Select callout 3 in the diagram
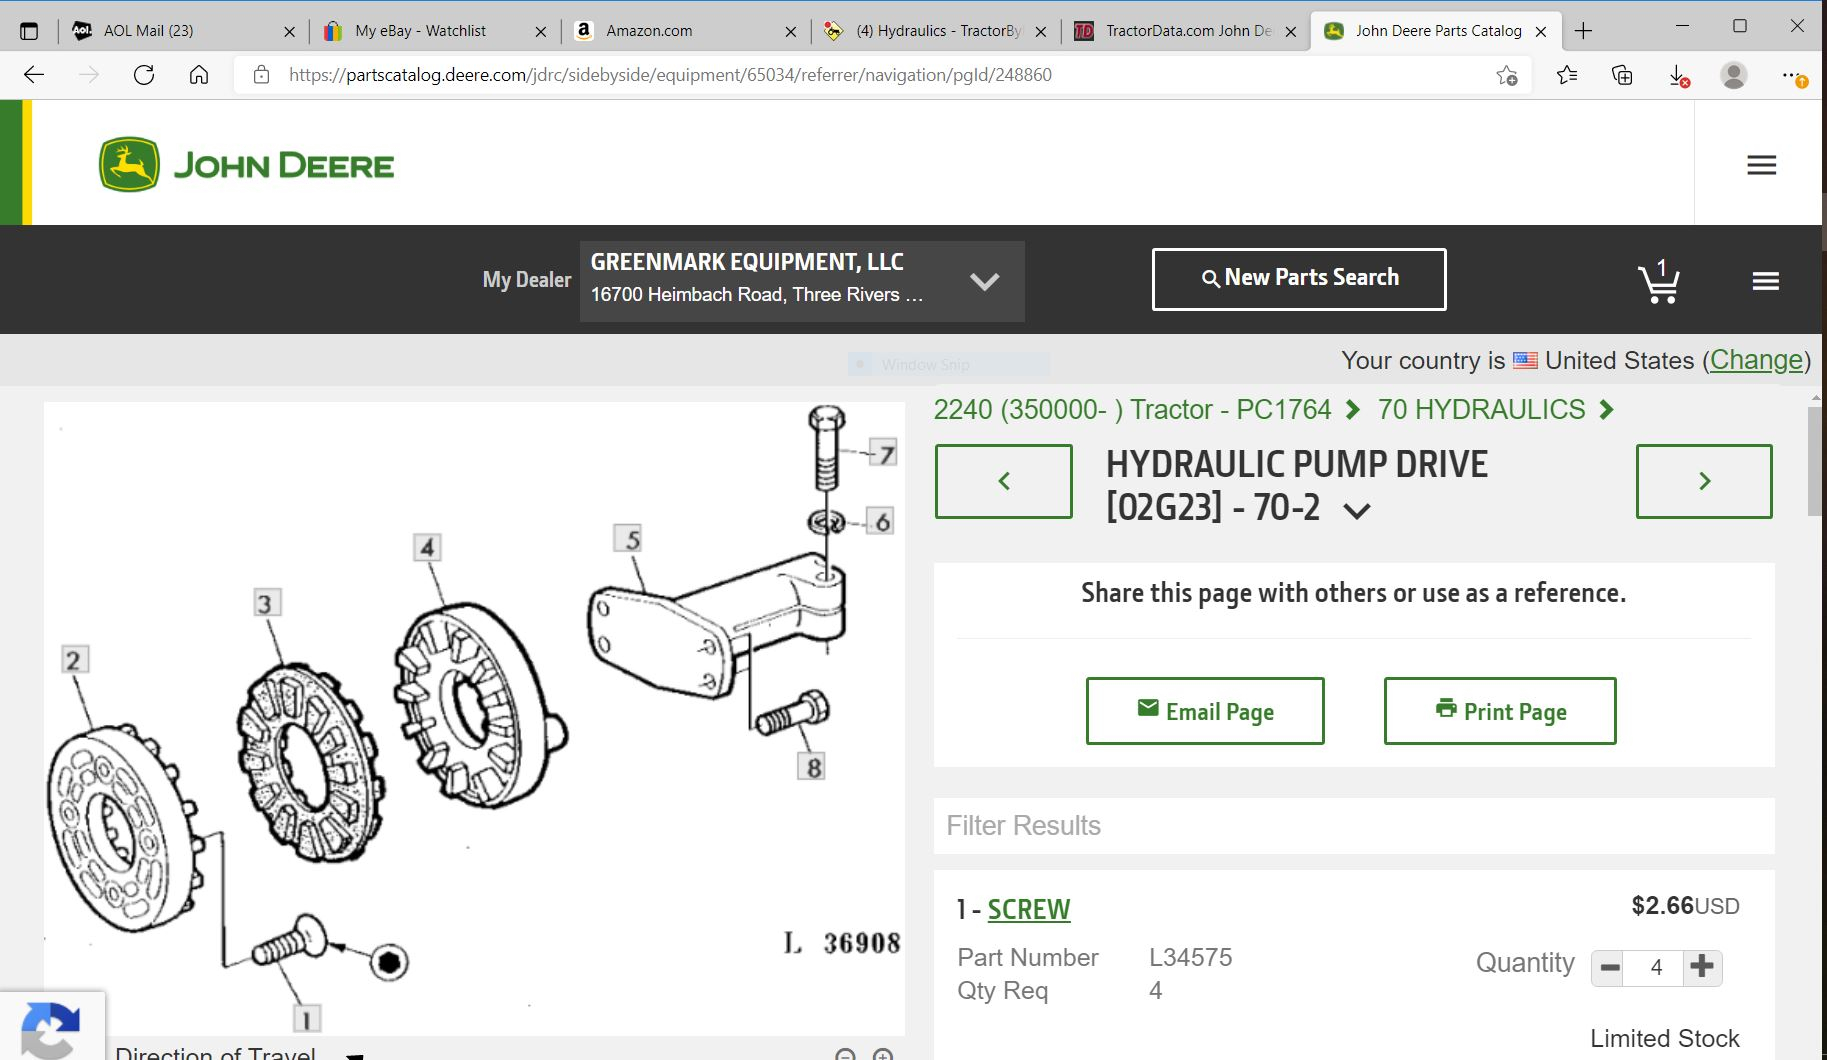 [265, 603]
